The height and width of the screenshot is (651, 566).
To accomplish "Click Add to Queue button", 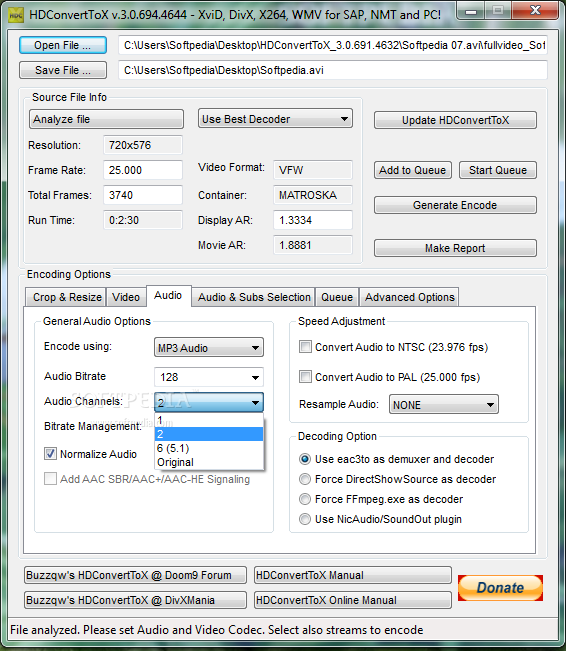I will click(x=413, y=170).
